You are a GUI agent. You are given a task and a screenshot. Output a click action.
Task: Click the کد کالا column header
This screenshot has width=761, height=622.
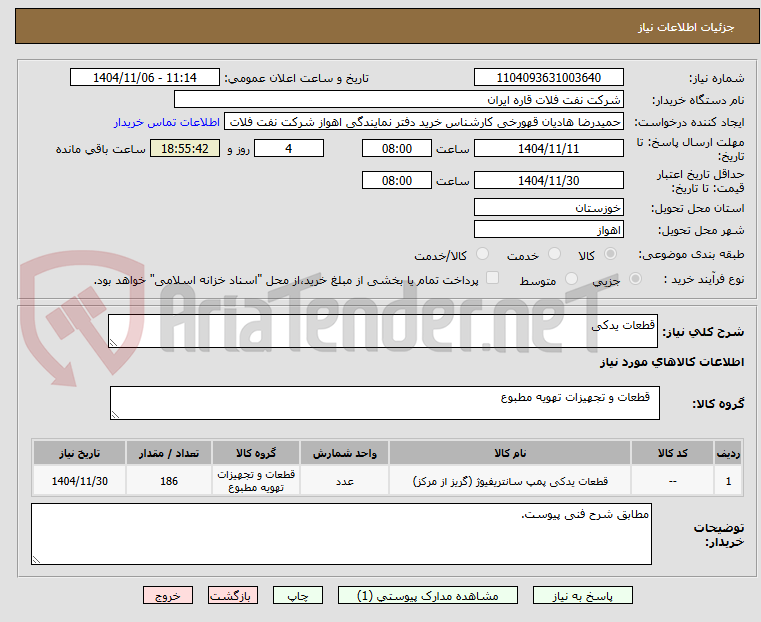tap(672, 453)
